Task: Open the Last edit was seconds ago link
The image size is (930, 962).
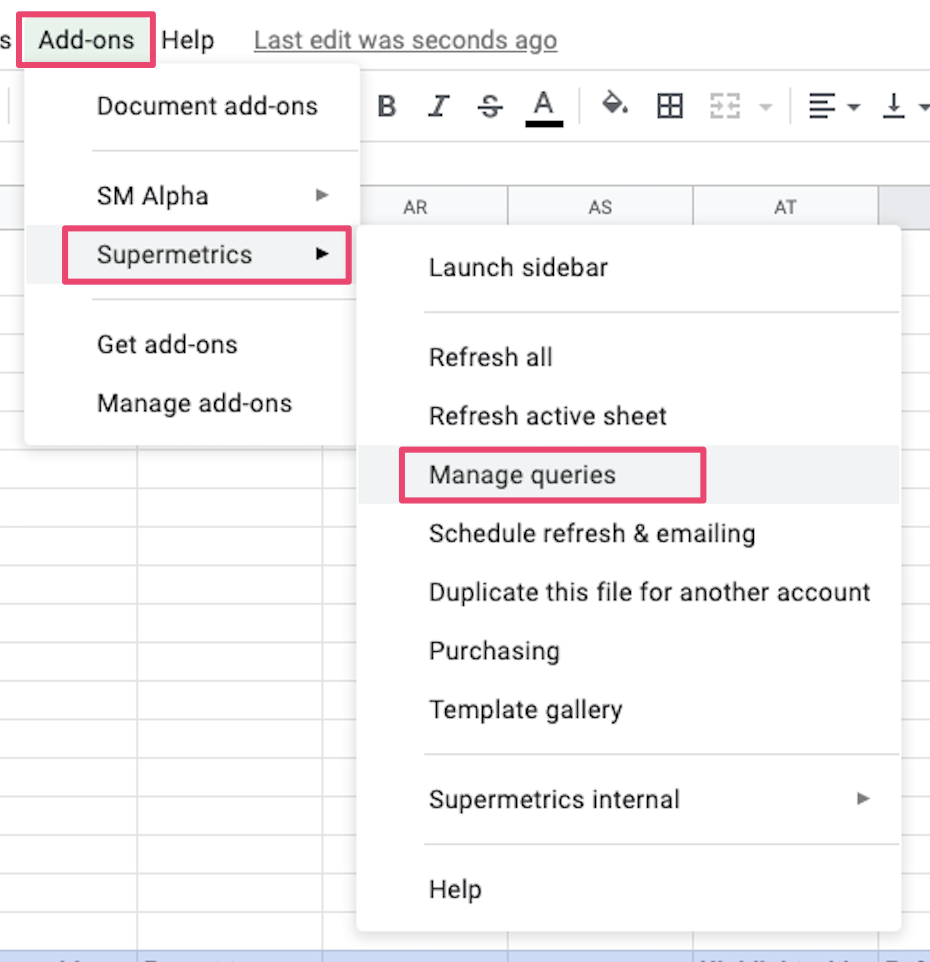Action: [x=405, y=40]
